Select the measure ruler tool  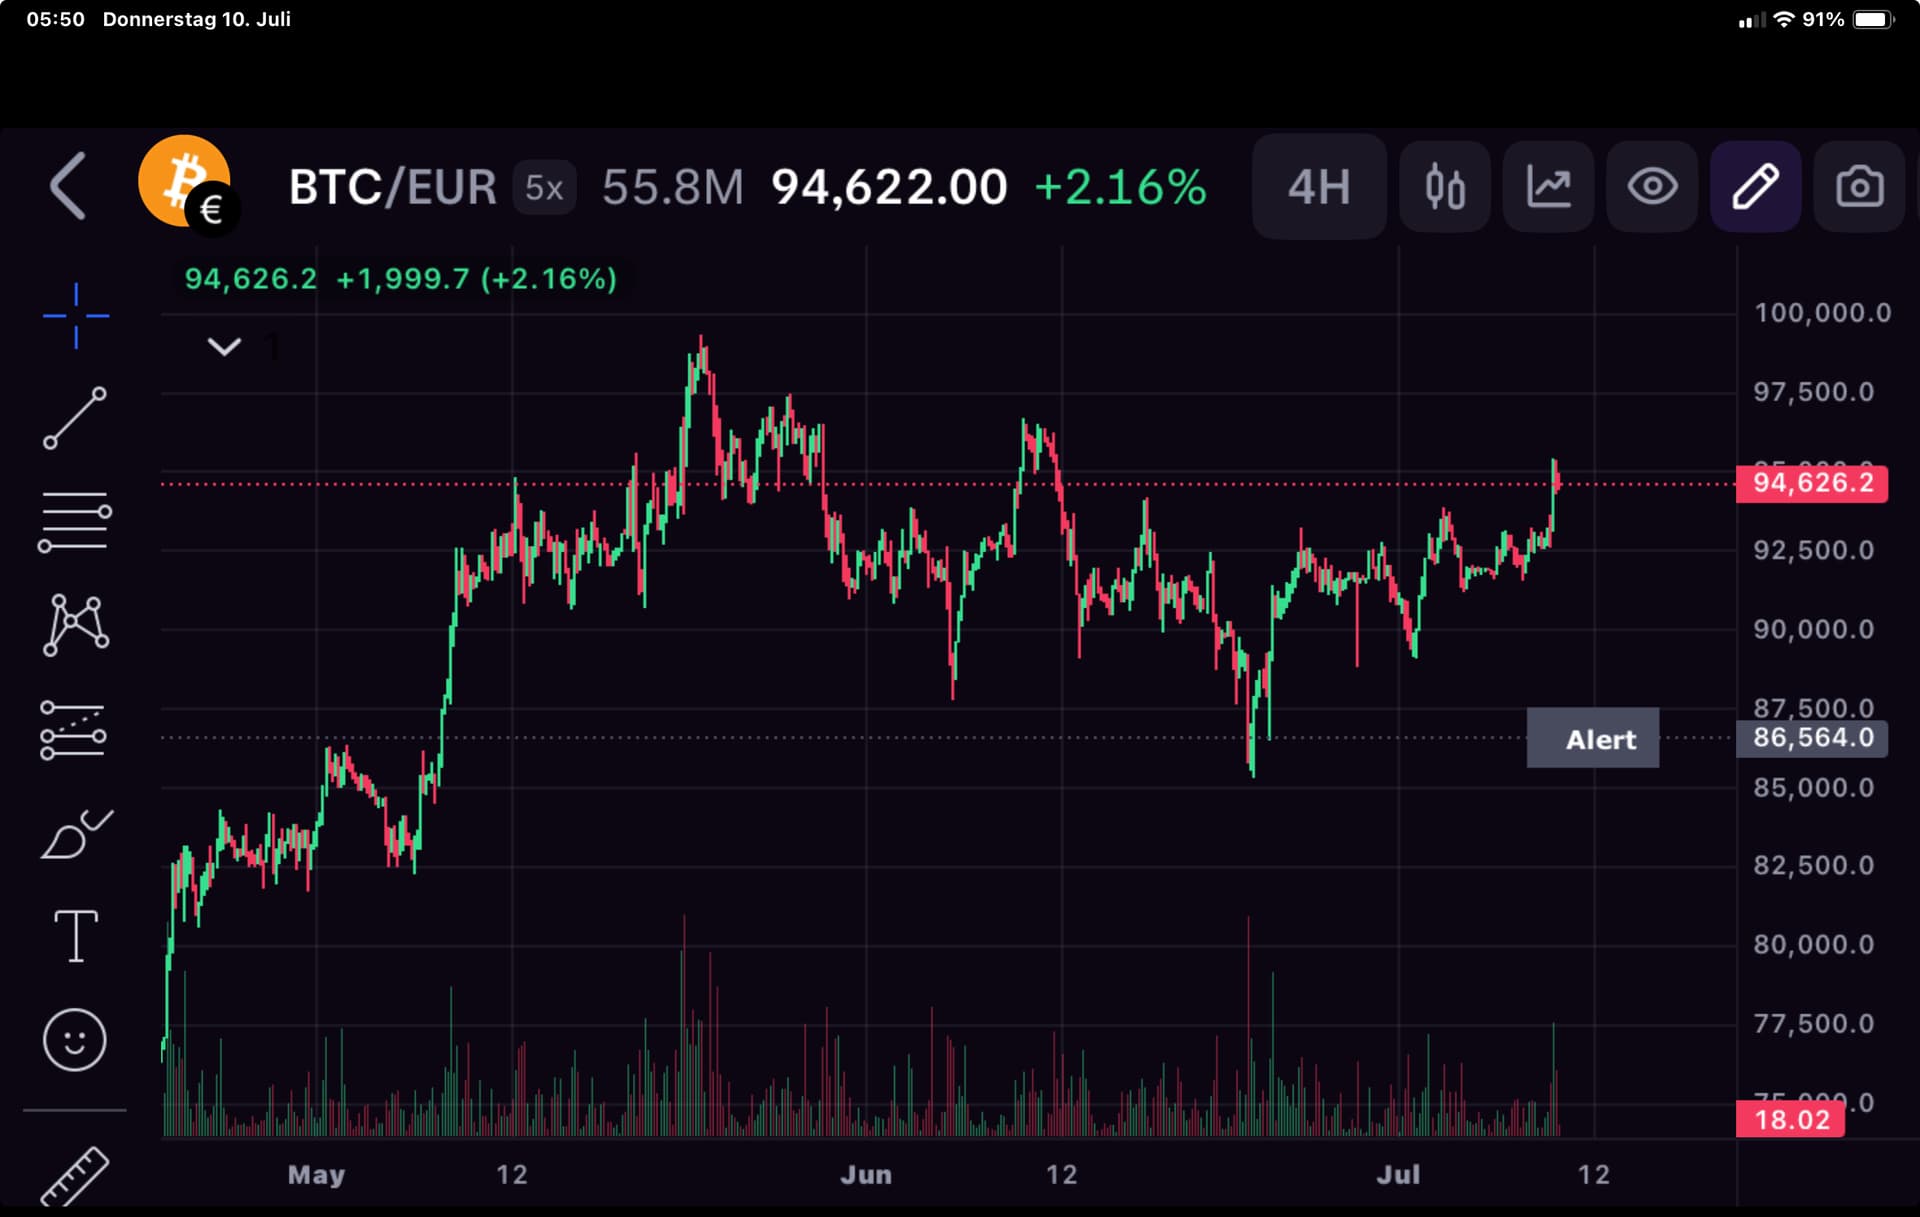(x=75, y=1175)
